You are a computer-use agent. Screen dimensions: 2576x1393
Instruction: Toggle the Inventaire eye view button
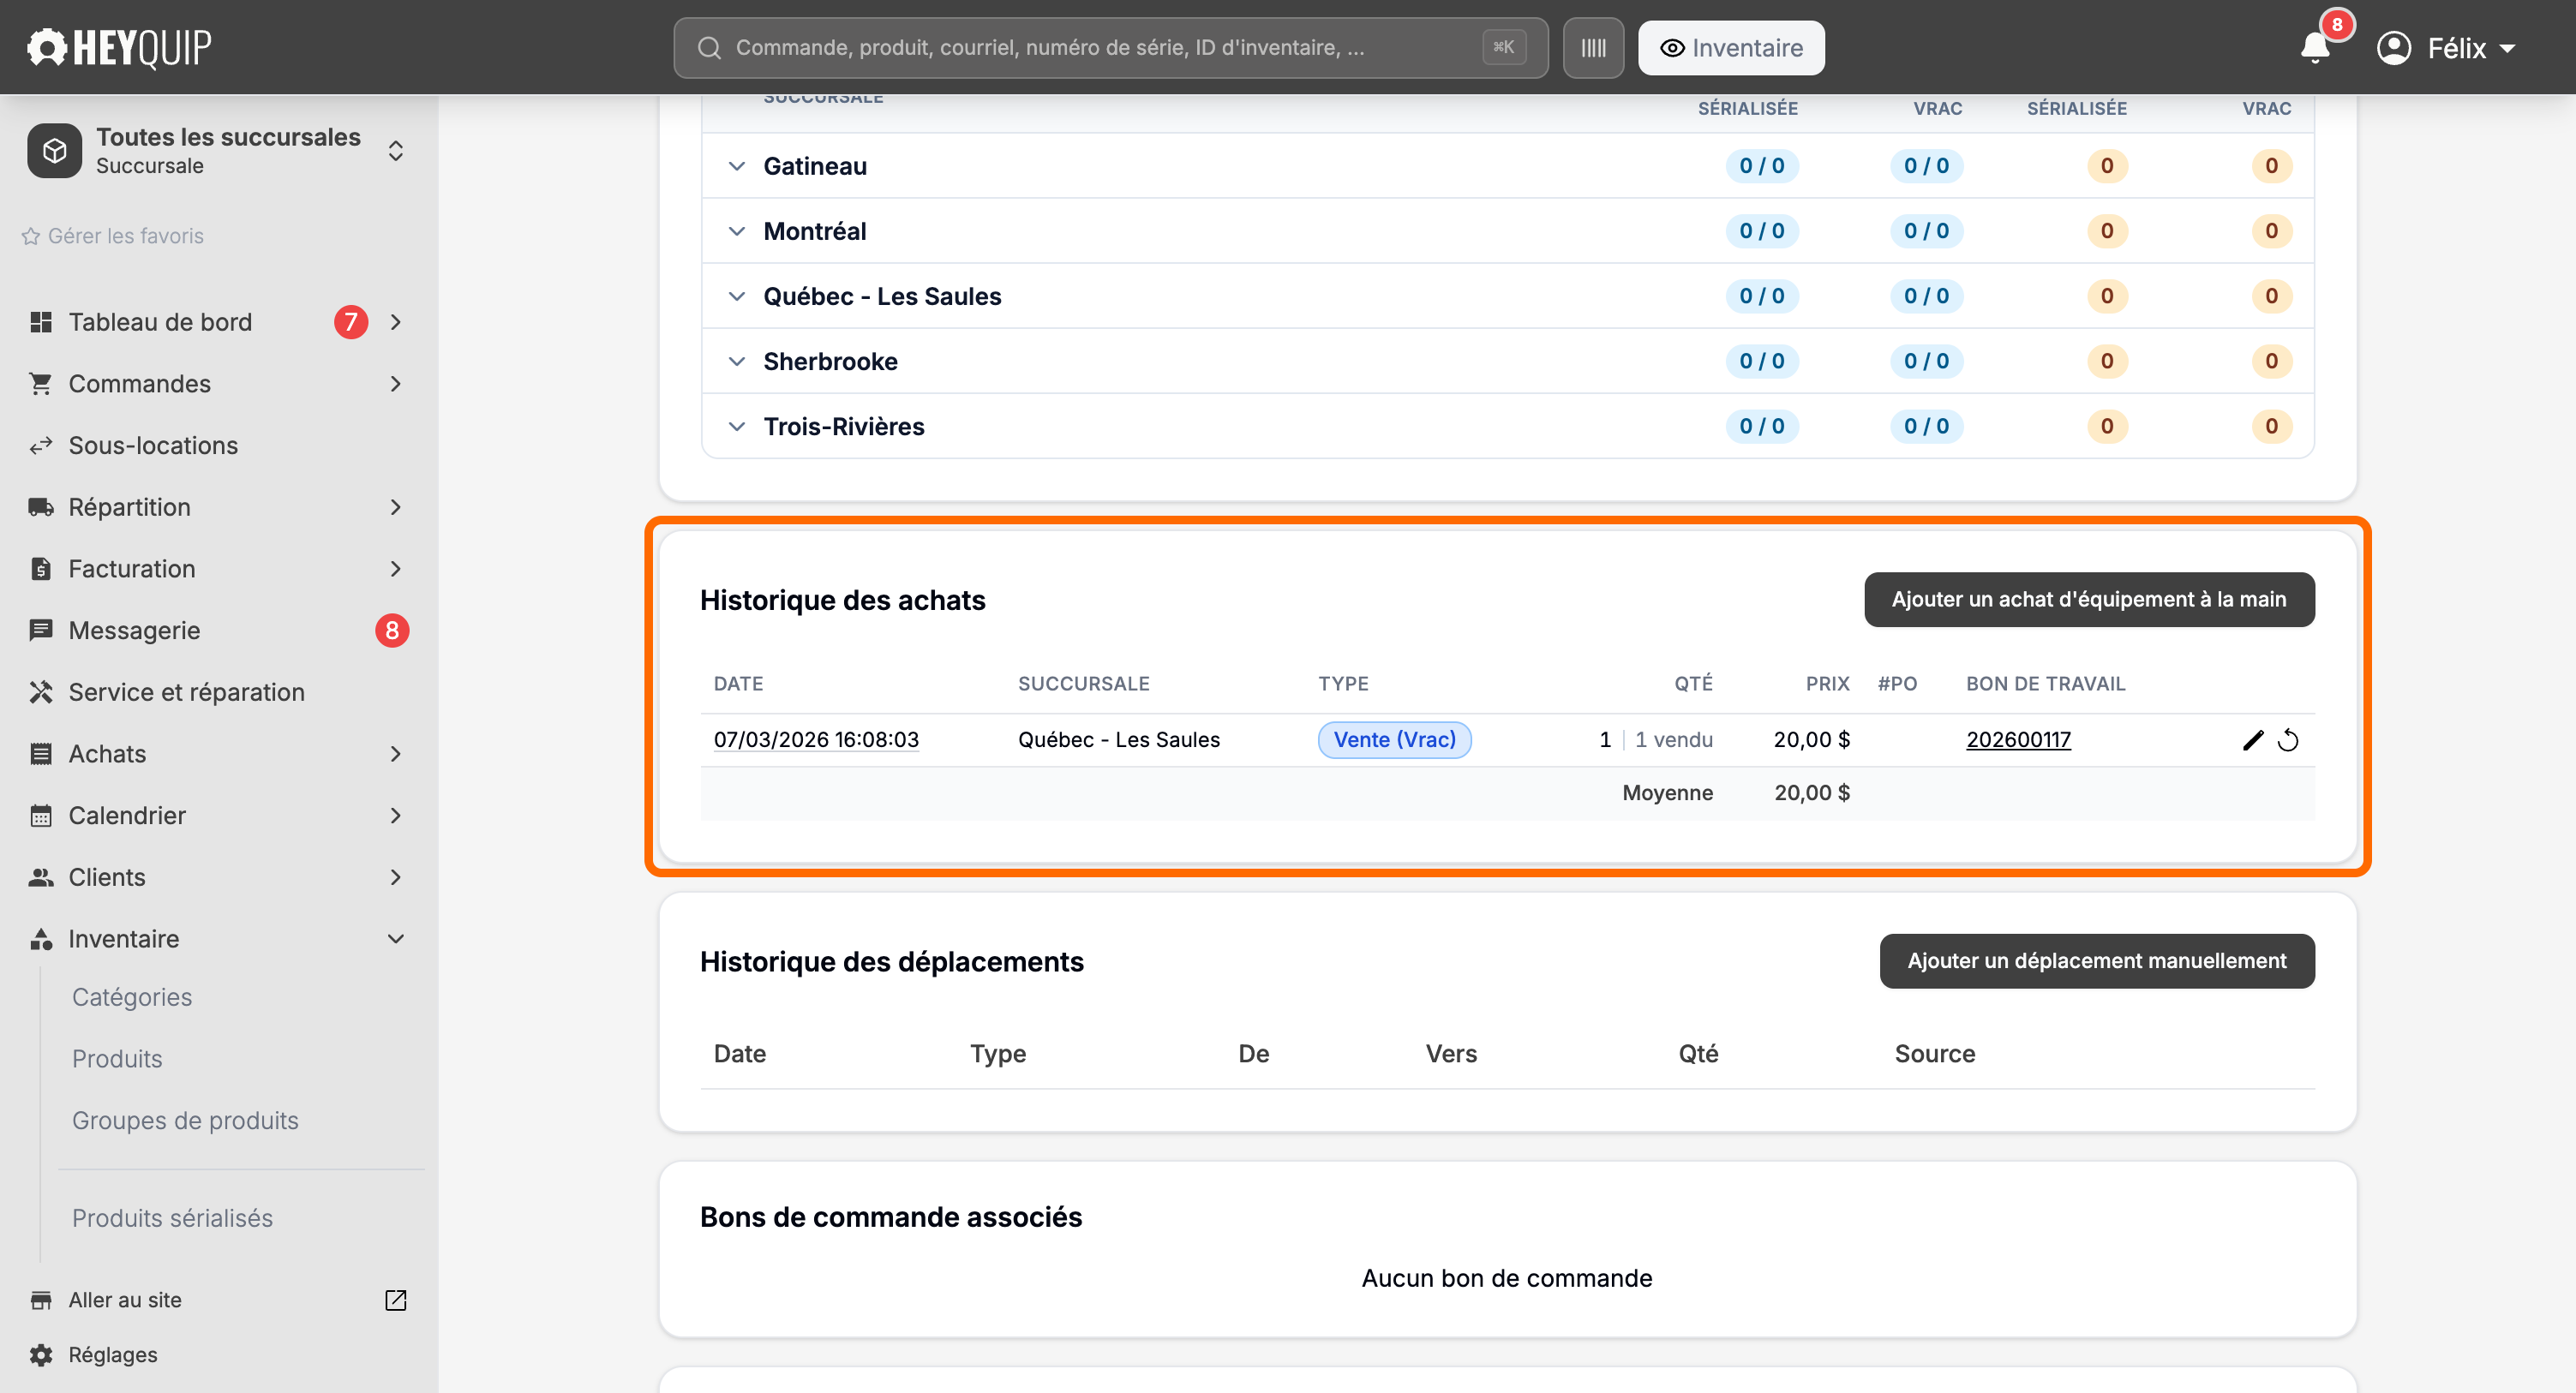[x=1731, y=48]
